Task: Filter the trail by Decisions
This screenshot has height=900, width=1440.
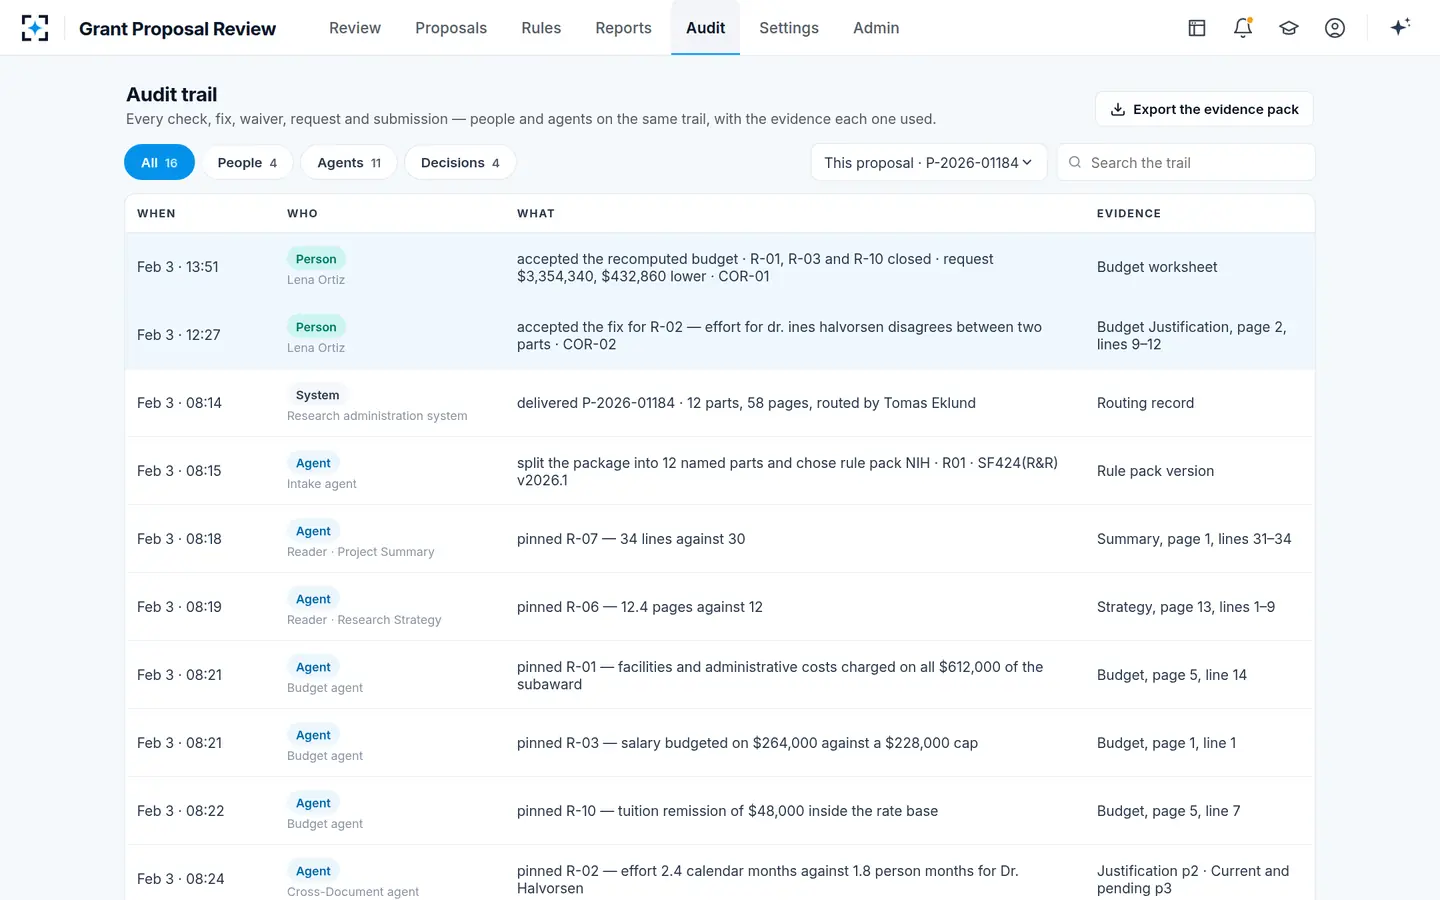Action: click(460, 162)
